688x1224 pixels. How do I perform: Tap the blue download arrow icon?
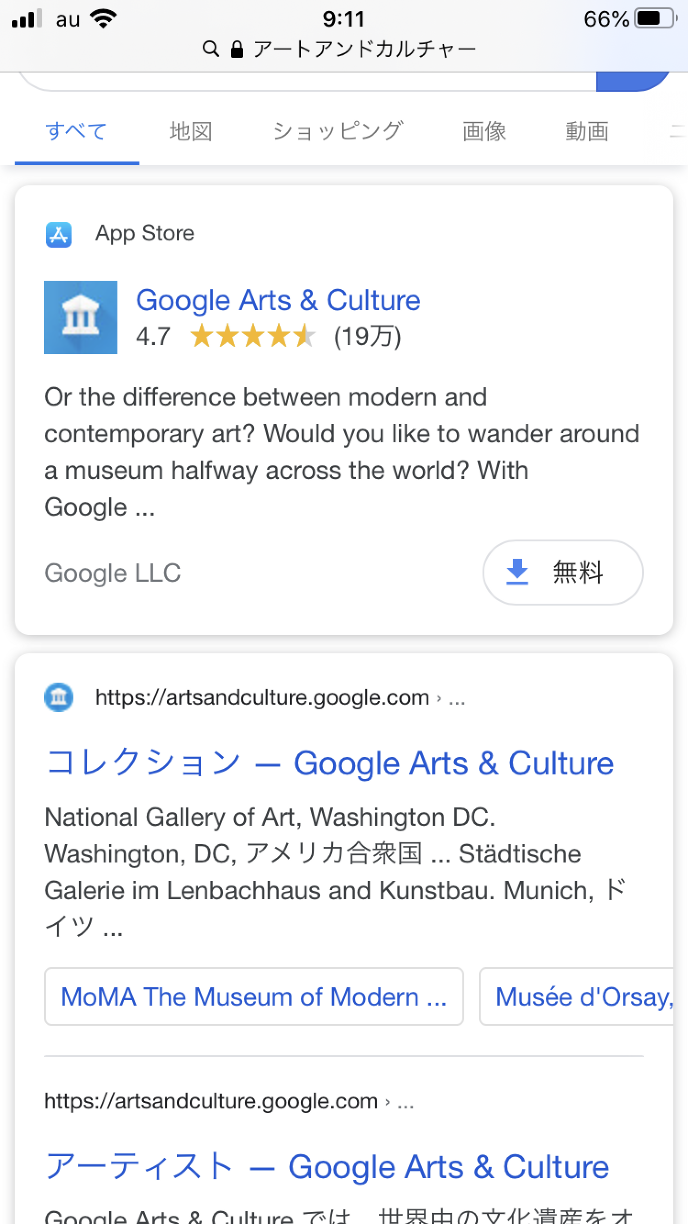517,572
